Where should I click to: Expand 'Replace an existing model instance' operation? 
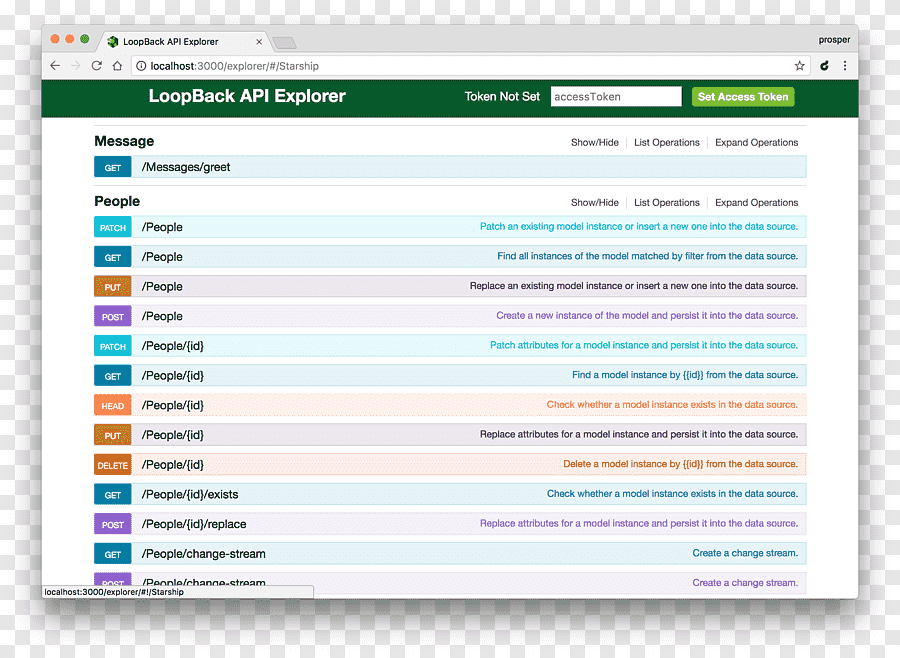(x=634, y=286)
